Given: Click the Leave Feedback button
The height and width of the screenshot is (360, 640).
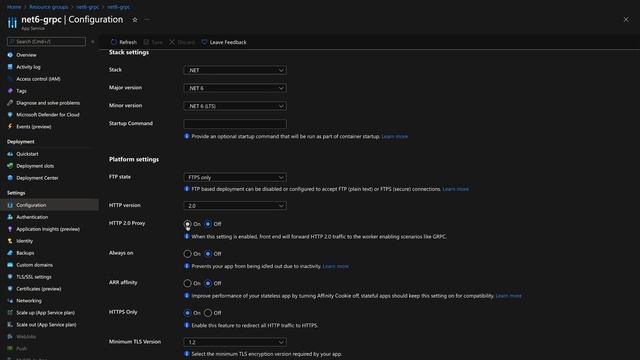Looking at the screenshot, I should [x=224, y=42].
